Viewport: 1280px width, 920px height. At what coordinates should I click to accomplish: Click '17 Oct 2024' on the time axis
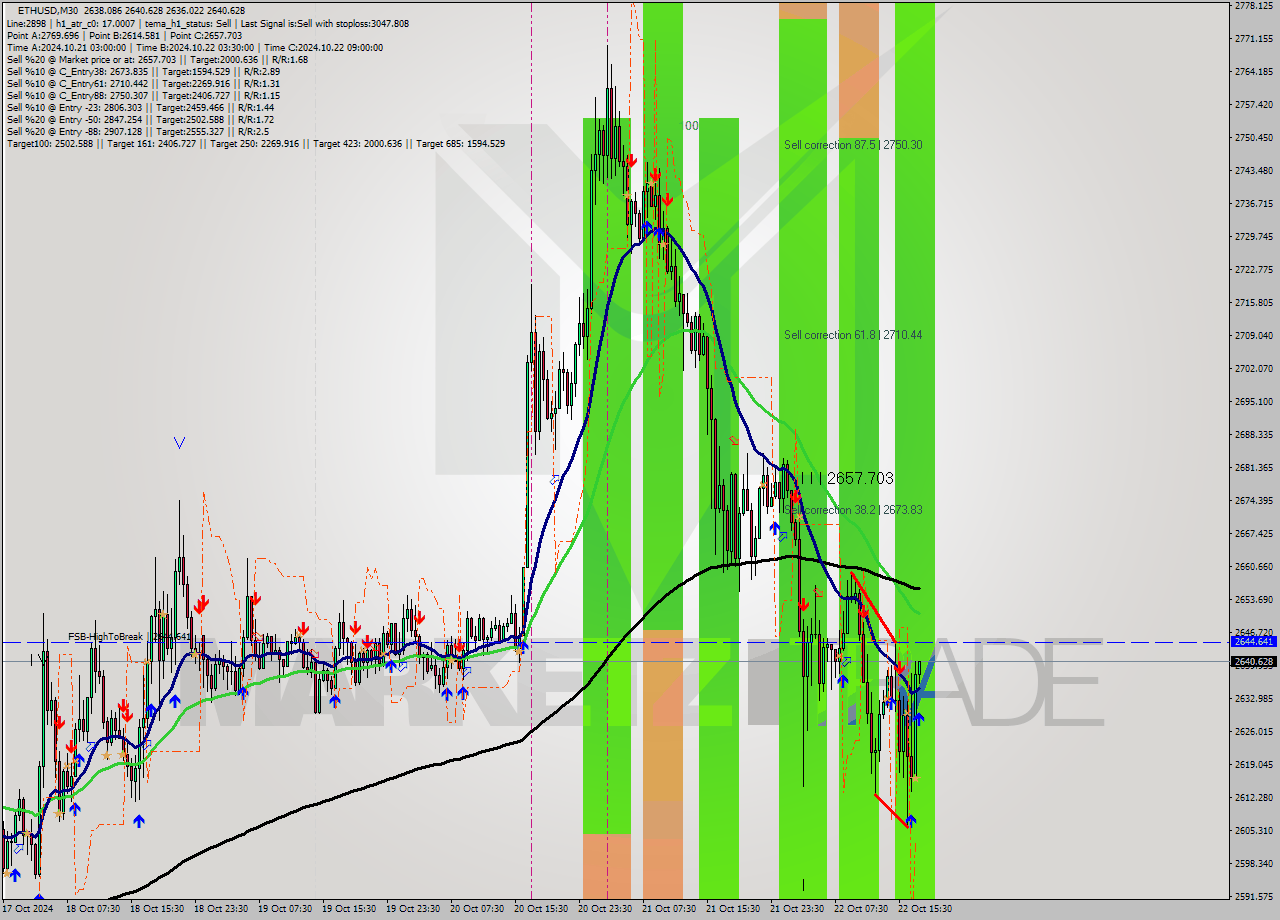[x=28, y=909]
